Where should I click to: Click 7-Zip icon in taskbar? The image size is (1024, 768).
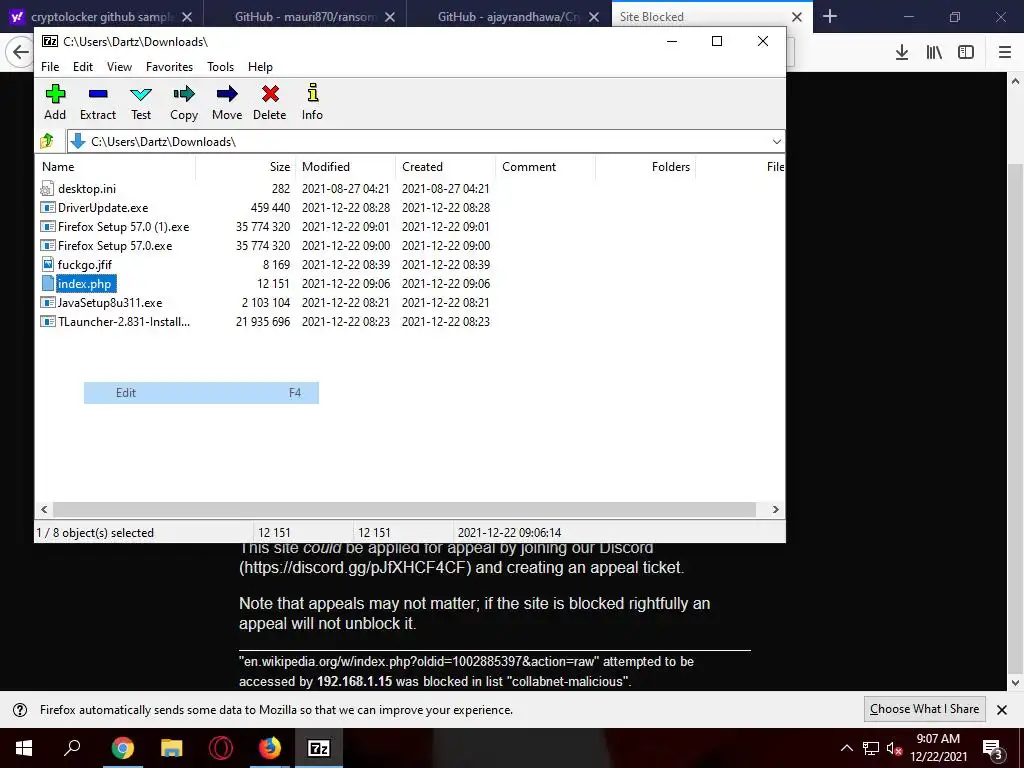coord(319,748)
